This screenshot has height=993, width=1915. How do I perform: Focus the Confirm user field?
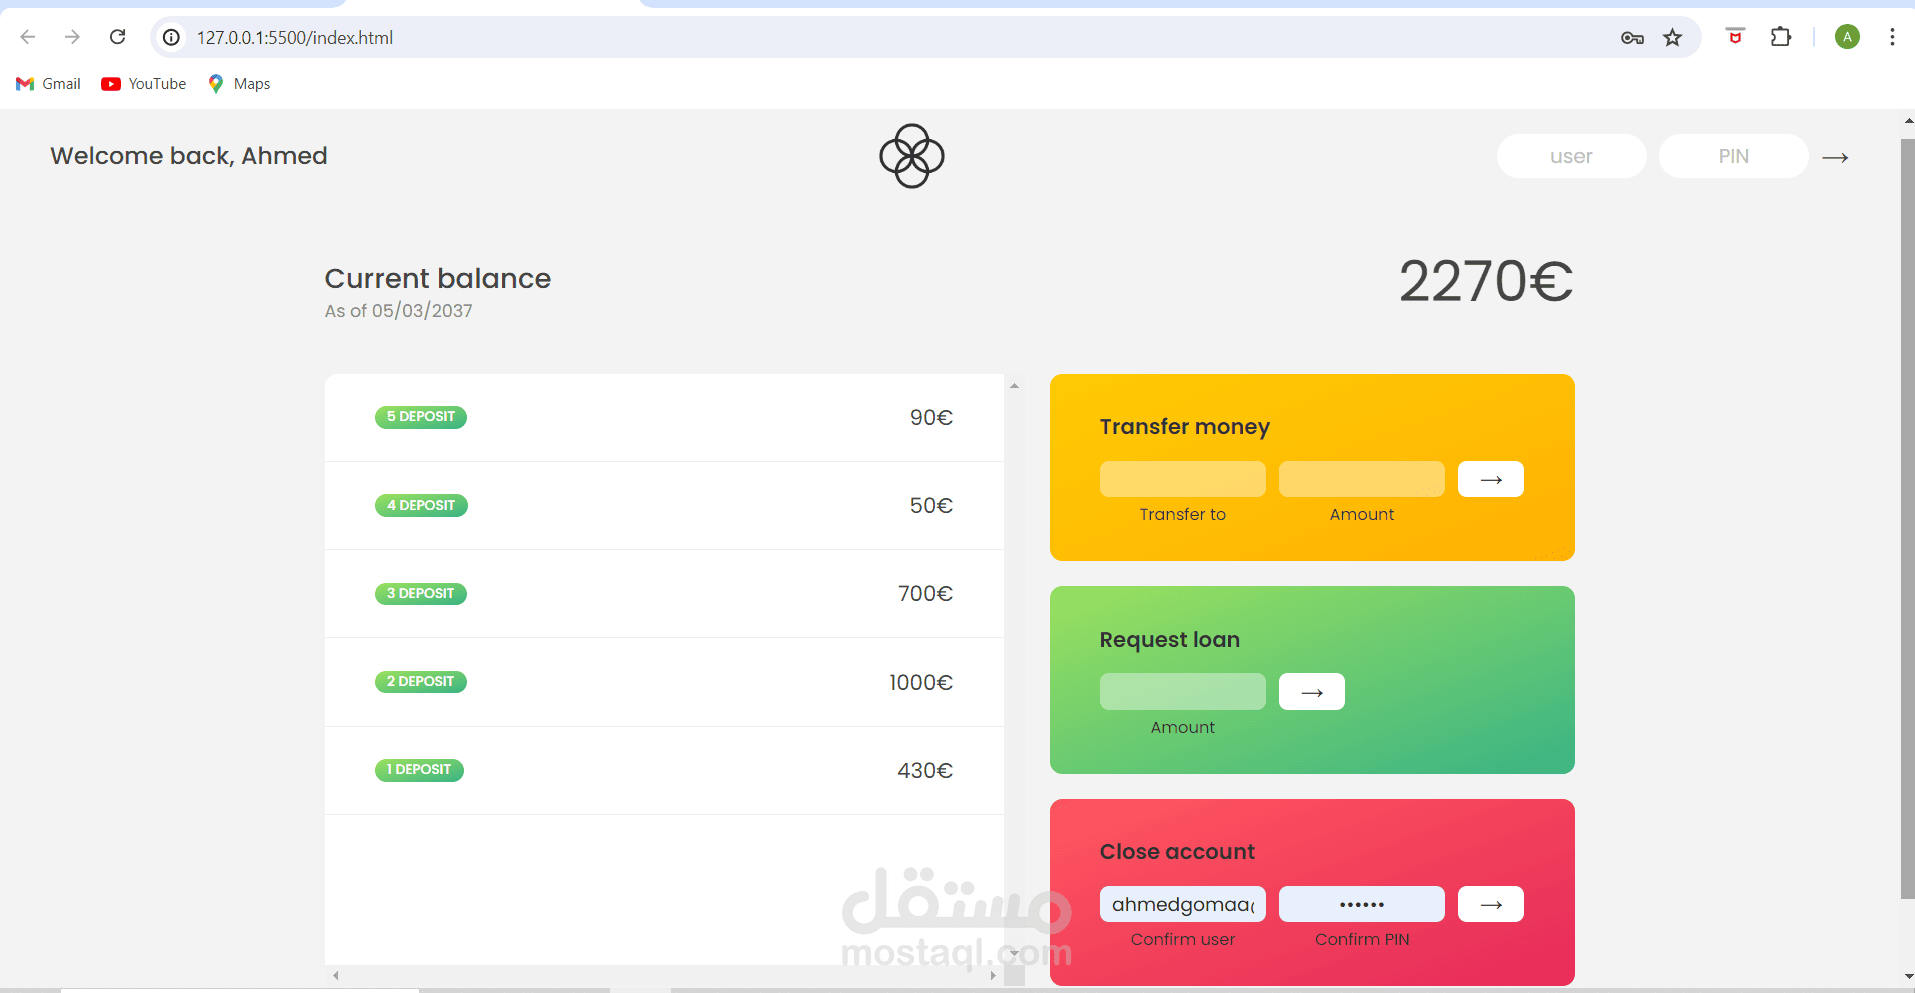[x=1182, y=904]
